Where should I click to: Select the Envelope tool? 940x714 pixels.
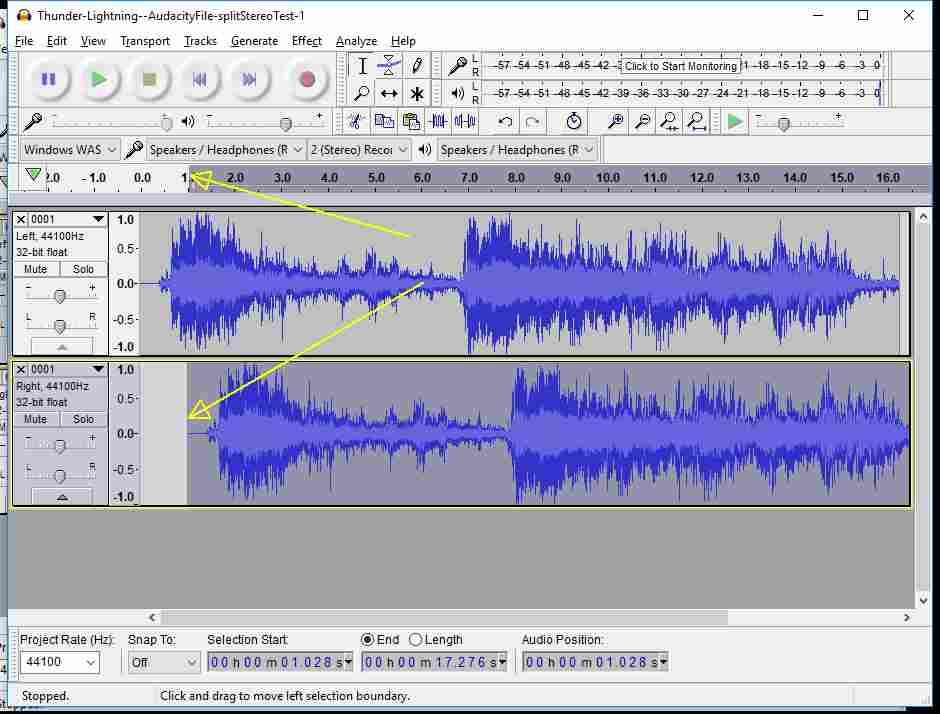pyautogui.click(x=389, y=66)
